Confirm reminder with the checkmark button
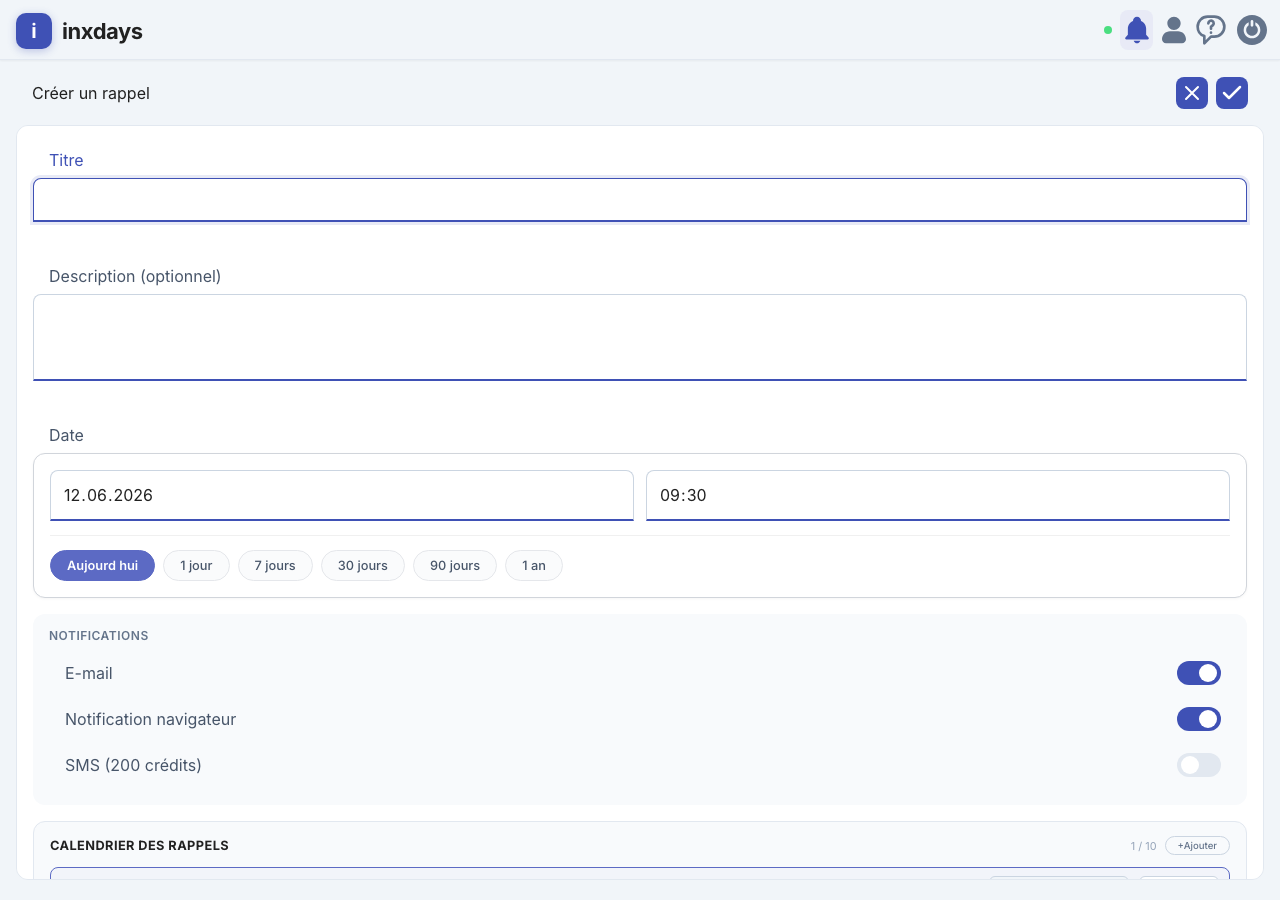The width and height of the screenshot is (1280, 900). point(1232,93)
